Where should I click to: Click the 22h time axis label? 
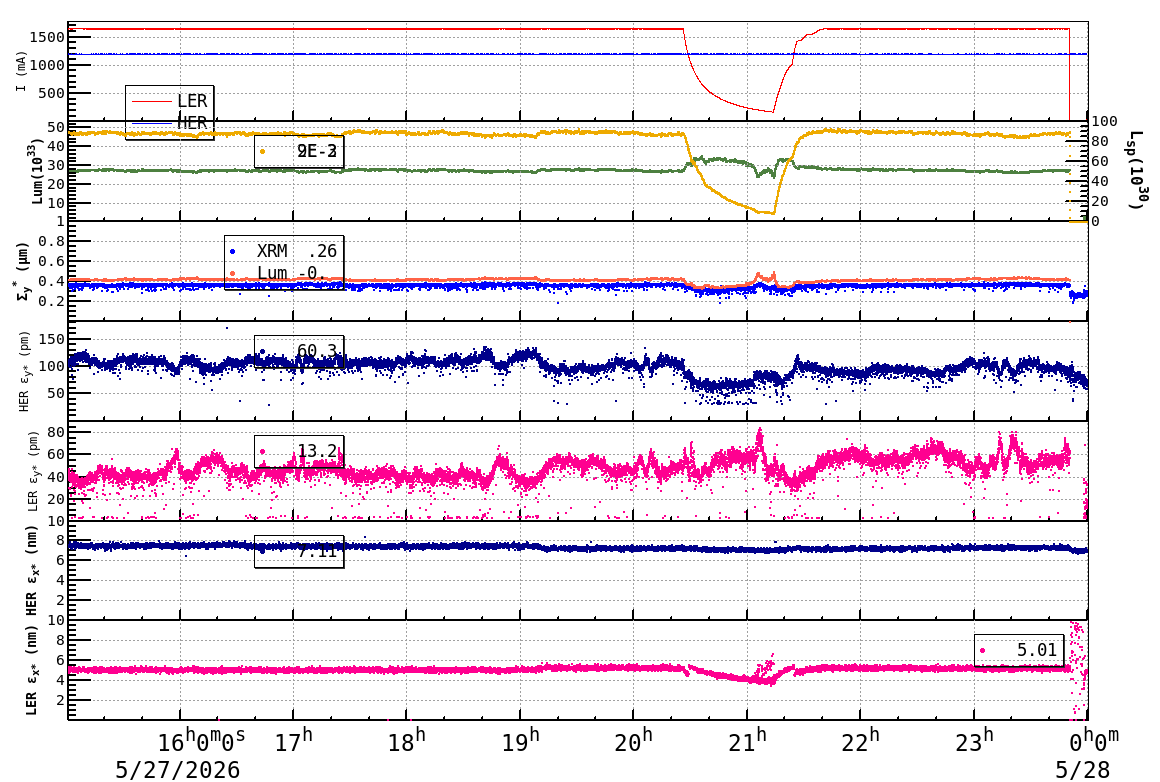tap(860, 741)
